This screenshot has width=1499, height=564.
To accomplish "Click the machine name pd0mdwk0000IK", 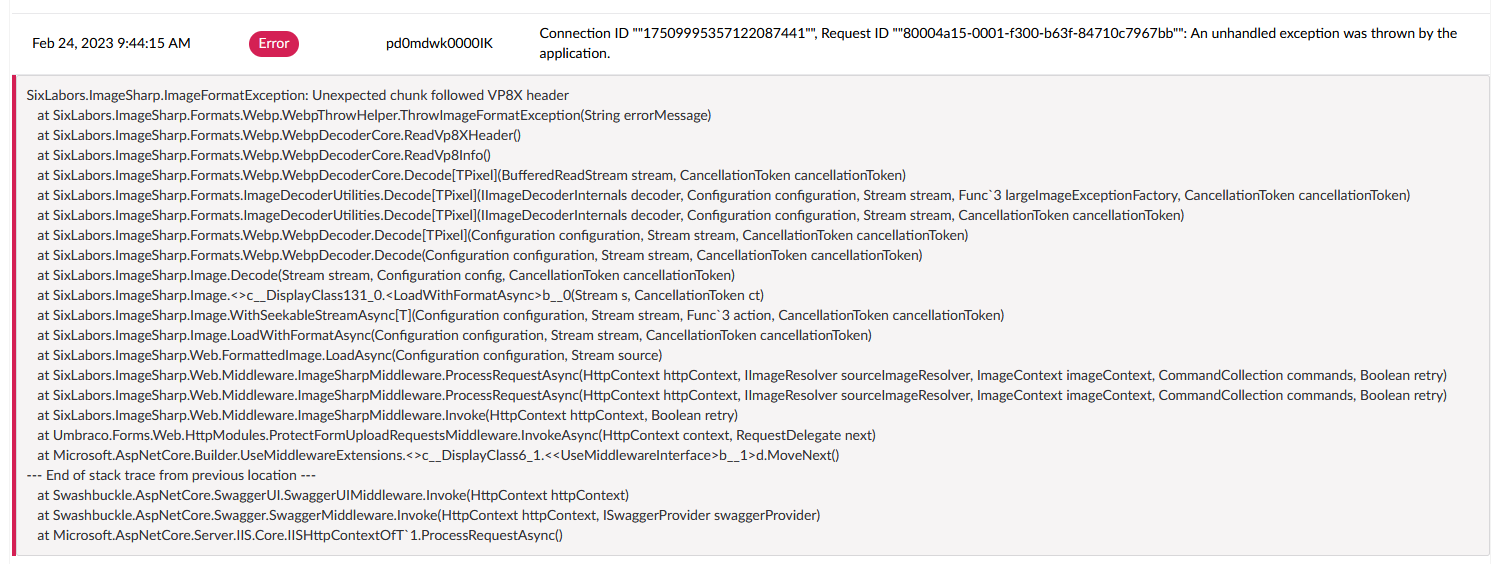I will [x=439, y=43].
